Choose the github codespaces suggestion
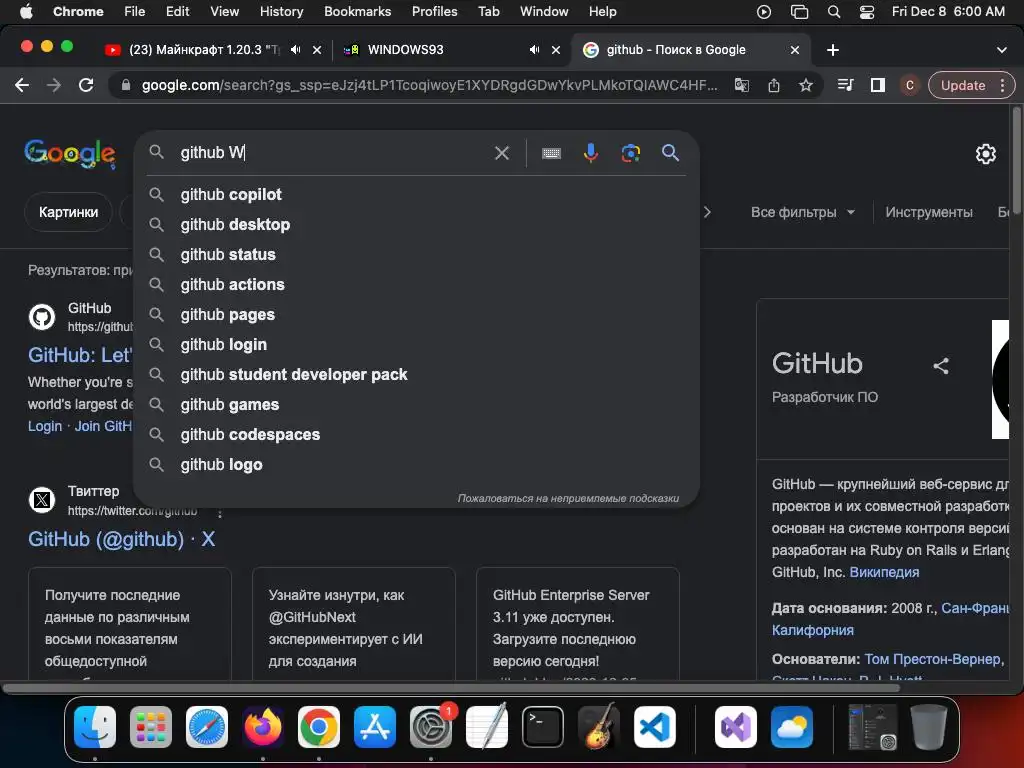The width and height of the screenshot is (1024, 768). point(416,435)
